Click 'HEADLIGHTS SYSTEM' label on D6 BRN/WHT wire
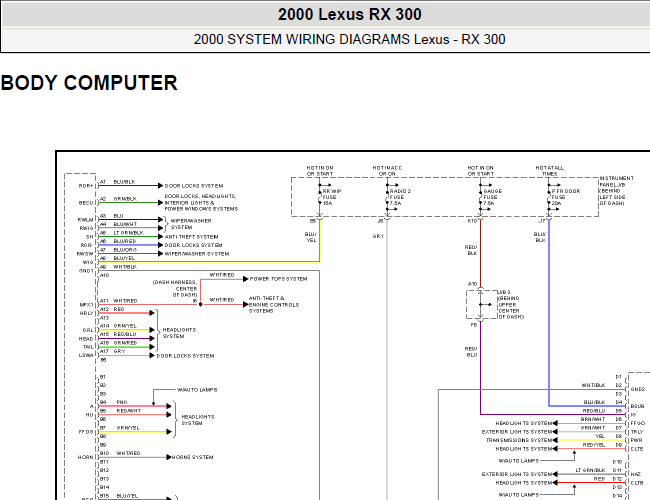 pos(524,423)
